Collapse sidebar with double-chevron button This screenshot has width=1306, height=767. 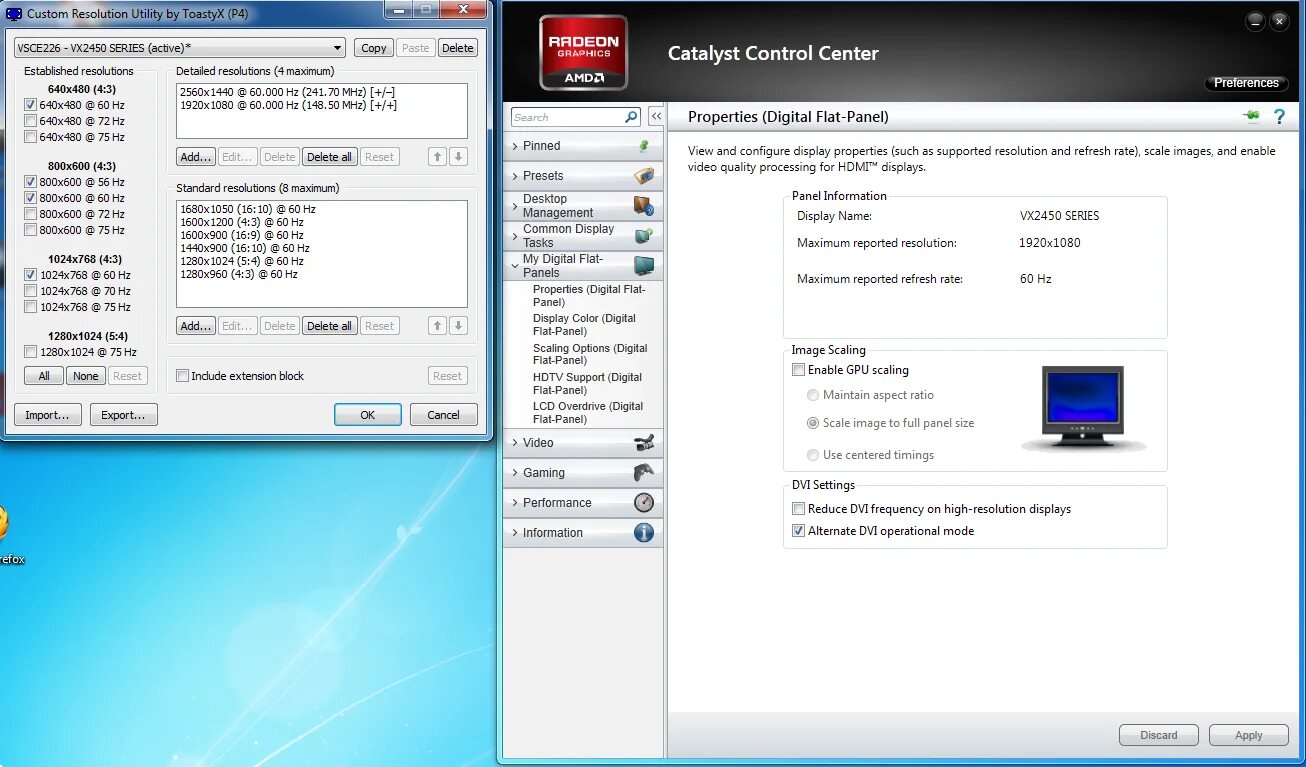tap(656, 117)
